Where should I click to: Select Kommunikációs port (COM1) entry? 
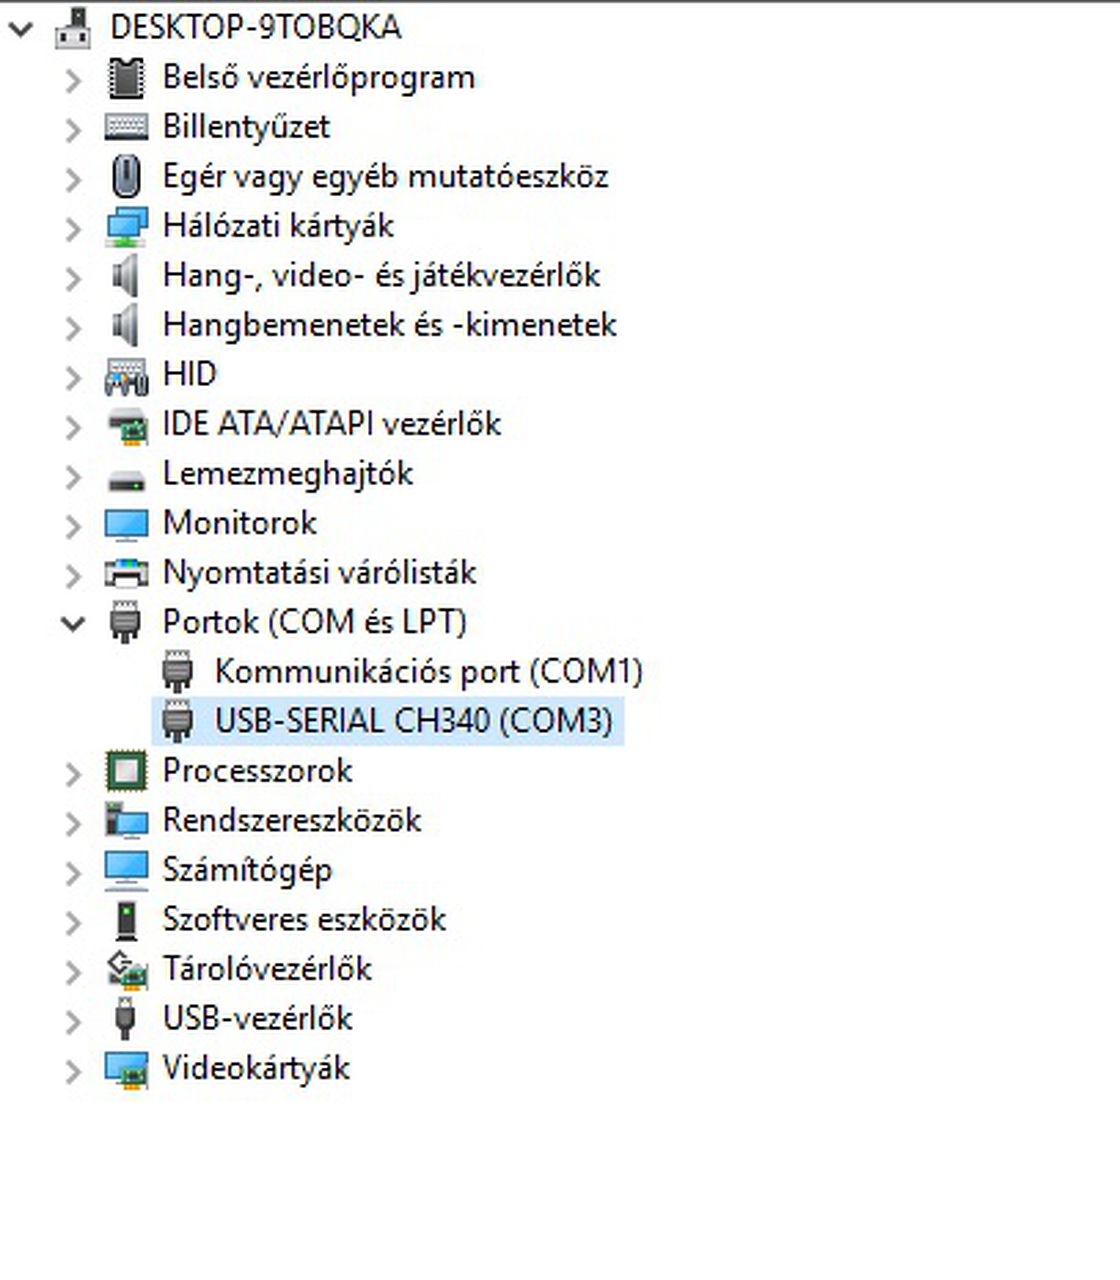428,671
